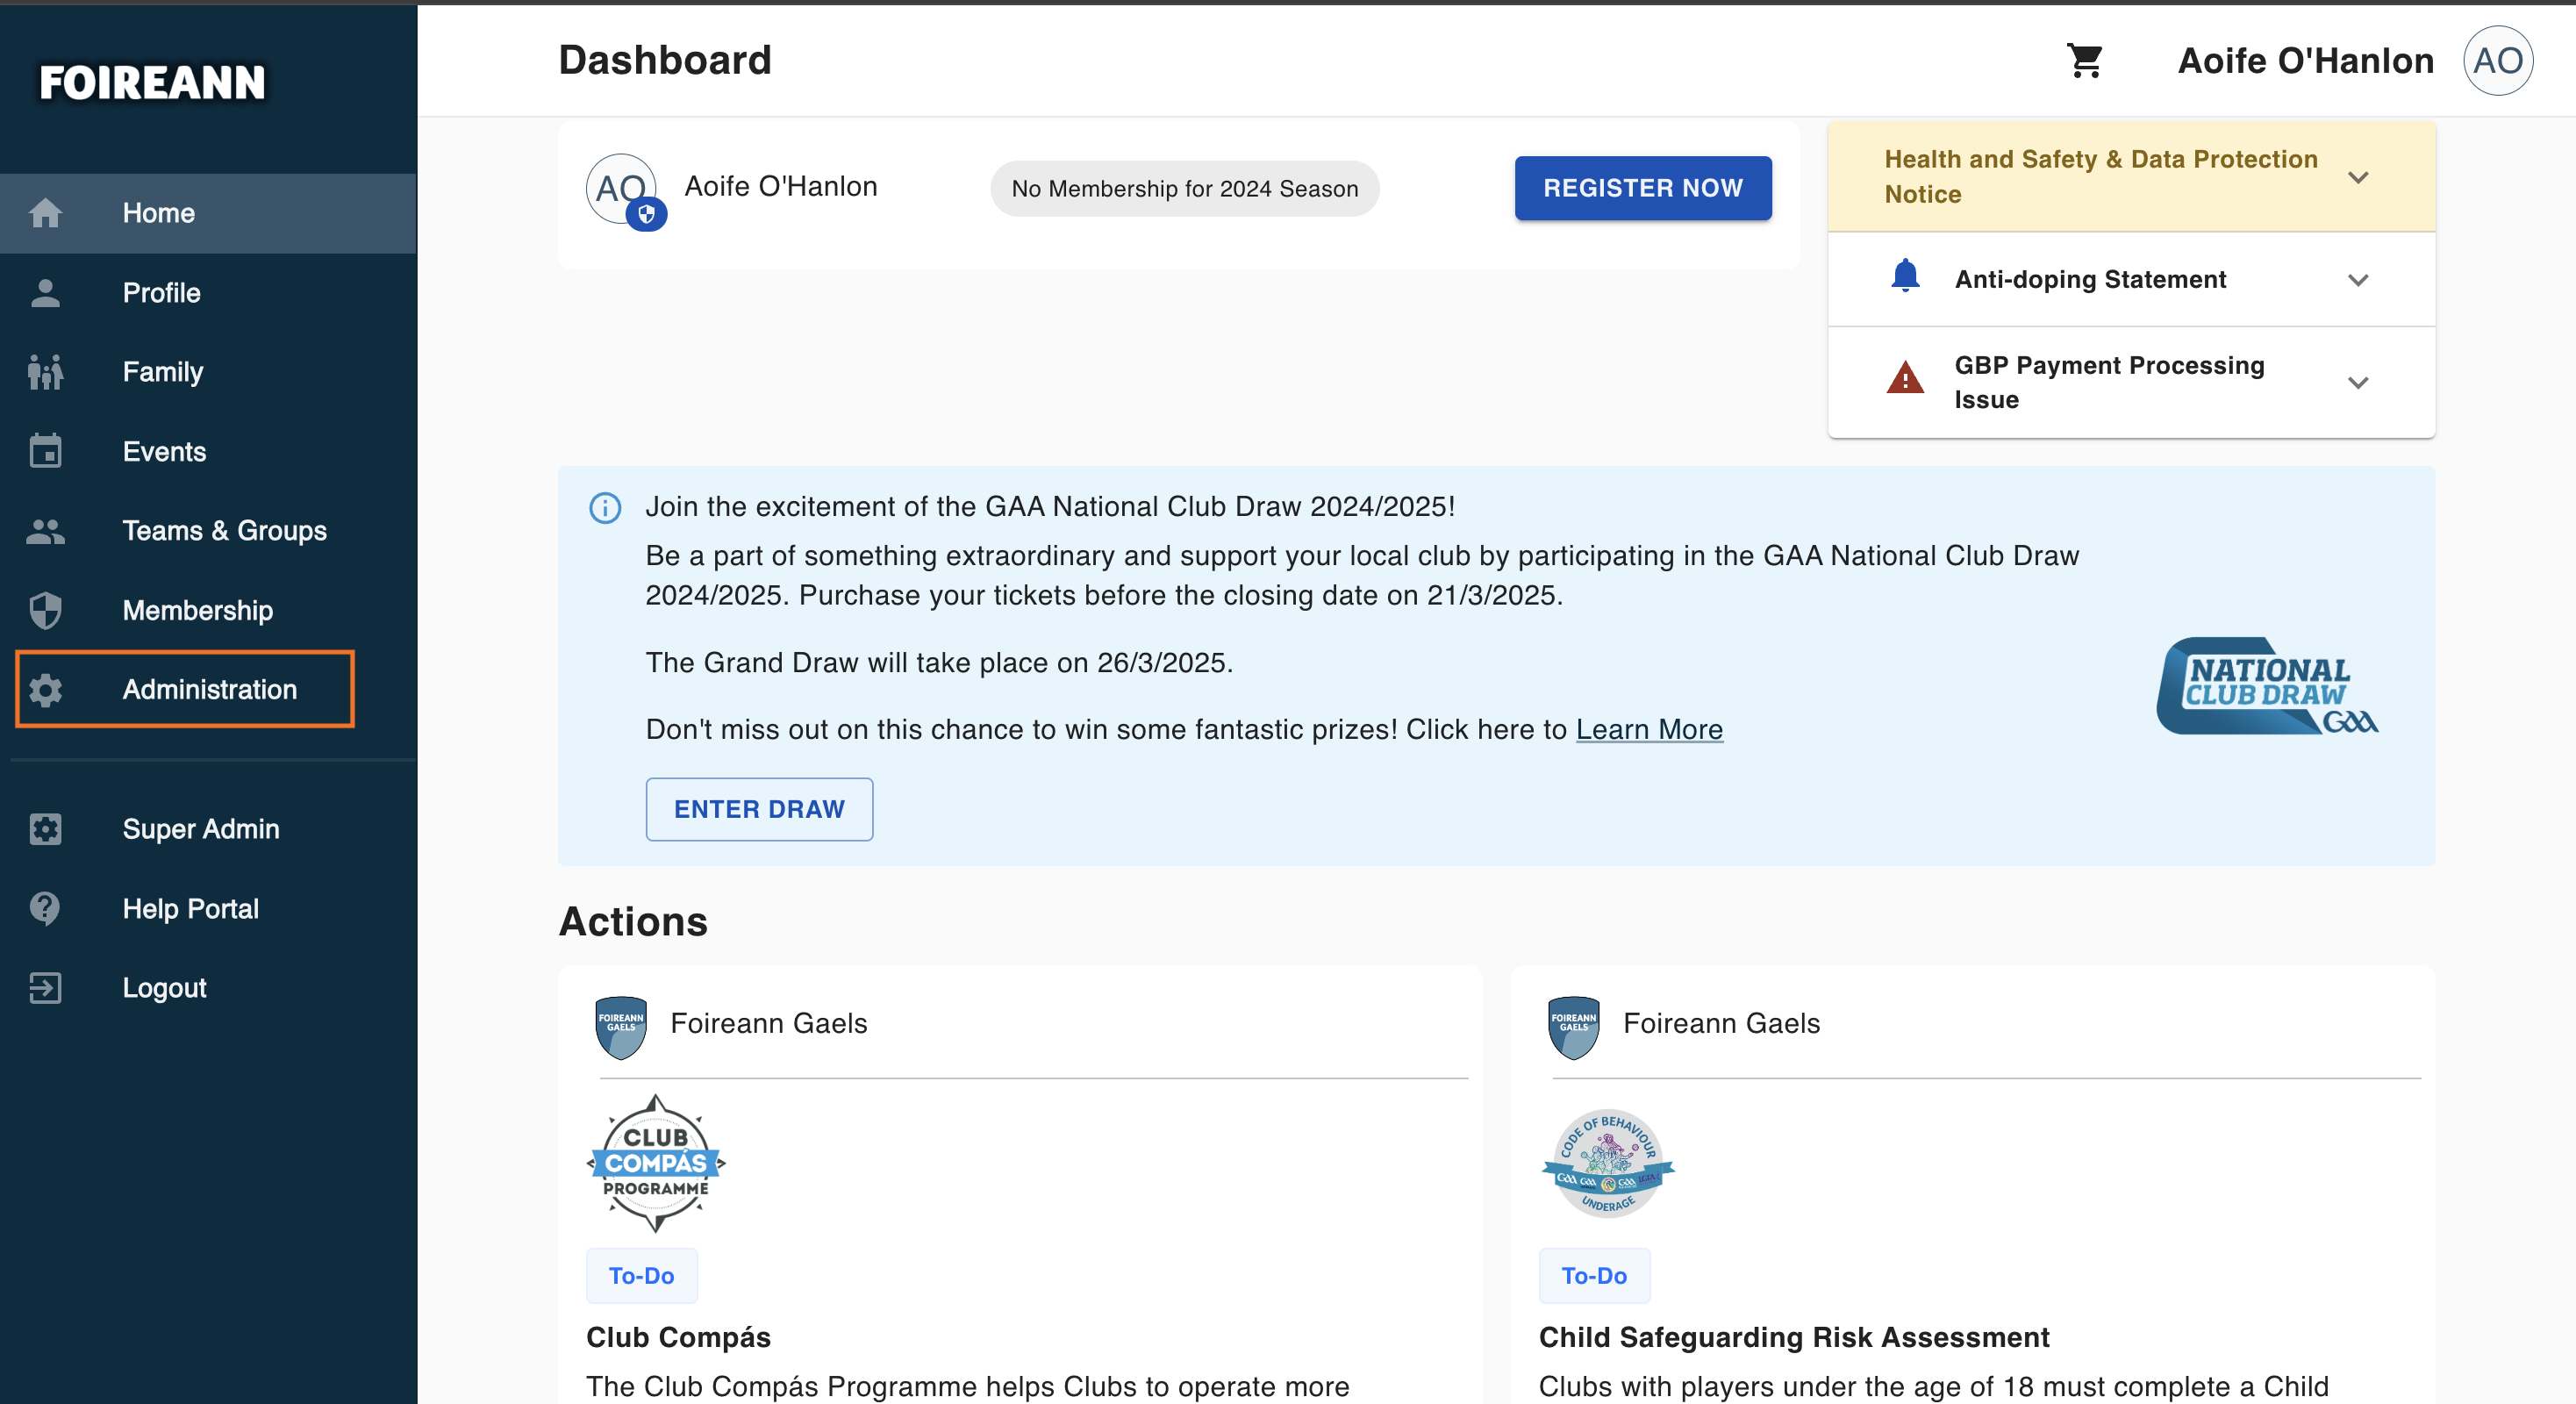
Task: Click the Grand Draw date sentence
Action: (x=939, y=662)
